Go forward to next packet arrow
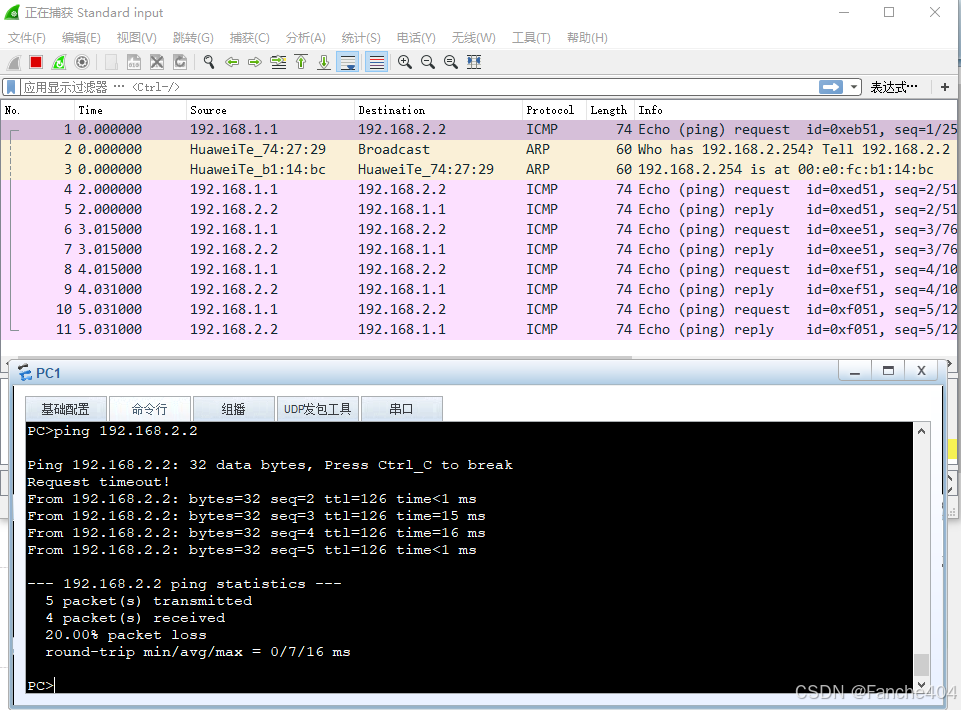Screen dimensions: 961x710 [255, 62]
